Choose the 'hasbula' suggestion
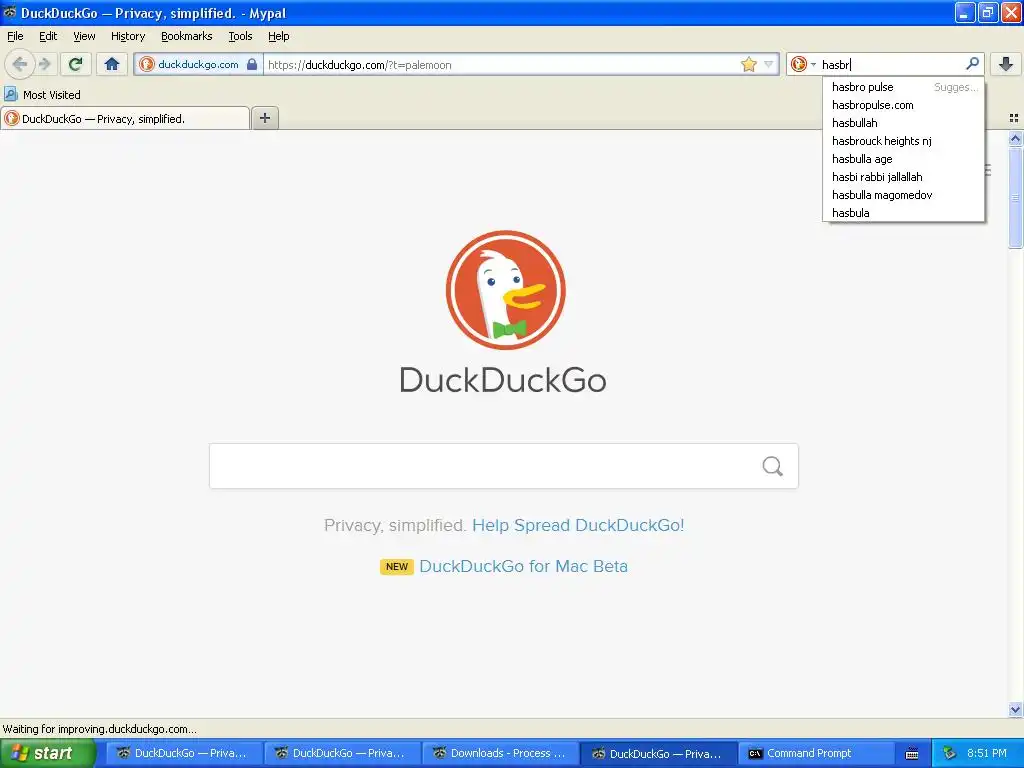This screenshot has width=1024, height=768. pyautogui.click(x=903, y=213)
